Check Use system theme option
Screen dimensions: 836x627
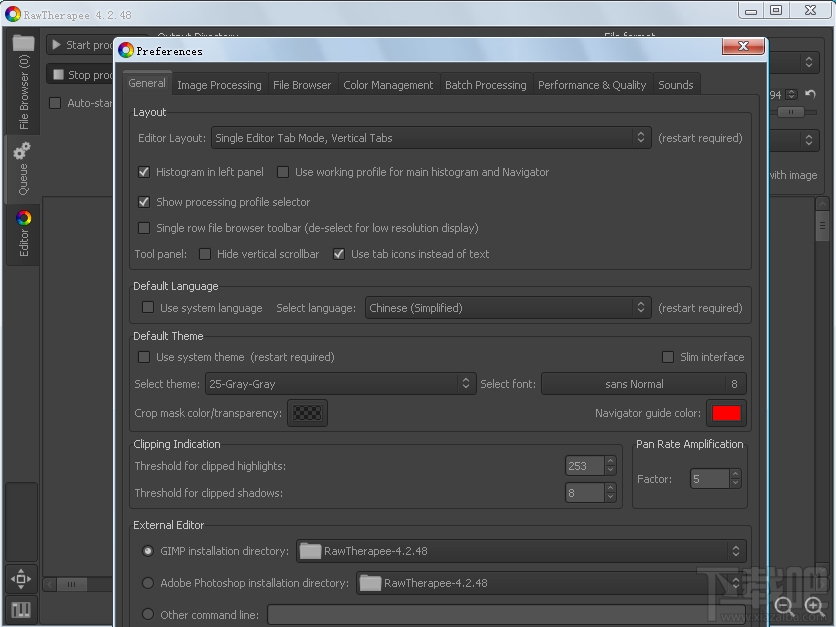pos(144,357)
